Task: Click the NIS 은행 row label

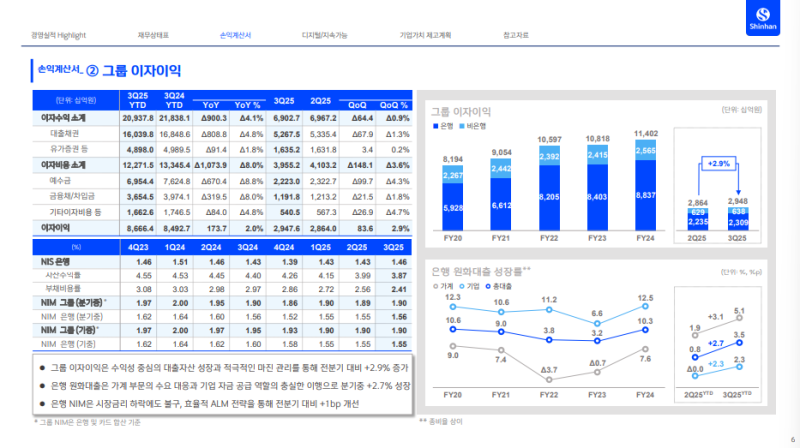Action: pyautogui.click(x=58, y=259)
